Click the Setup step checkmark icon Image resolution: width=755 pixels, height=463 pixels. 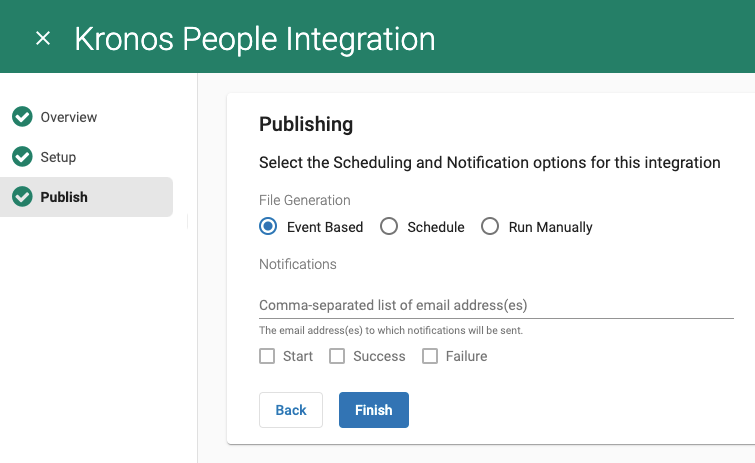pyautogui.click(x=22, y=156)
